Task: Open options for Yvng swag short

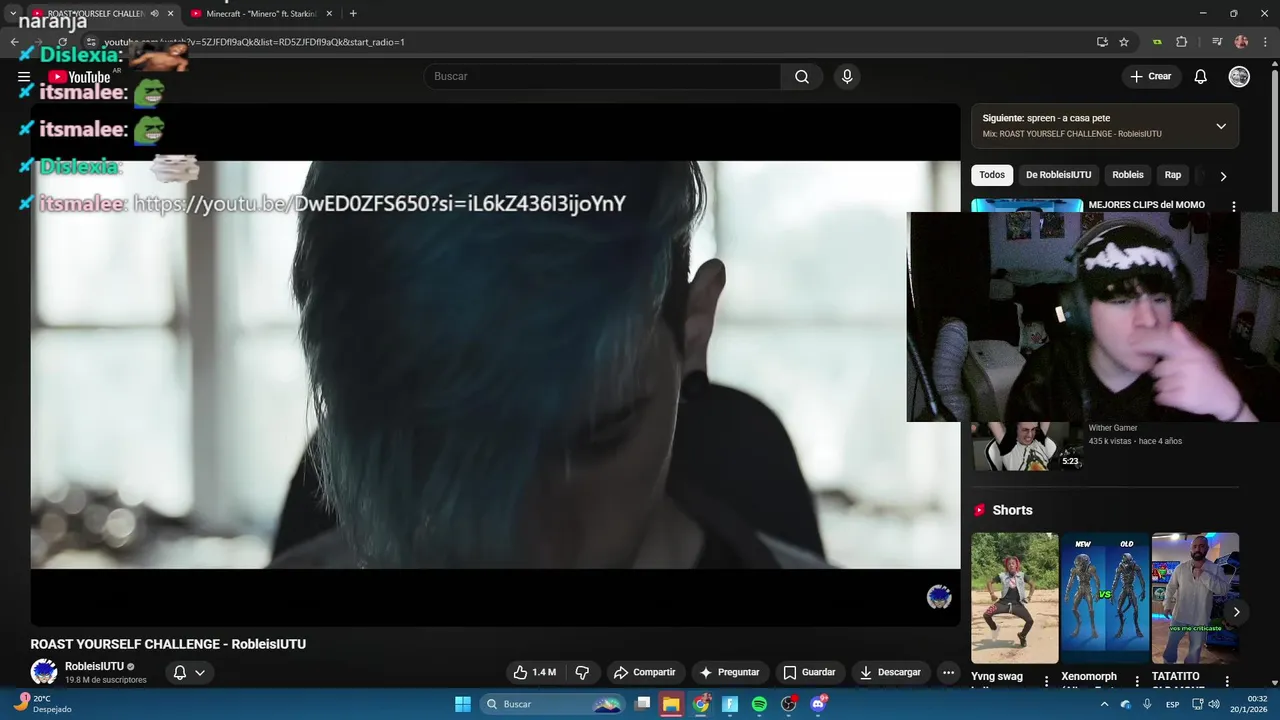Action: (1047, 681)
